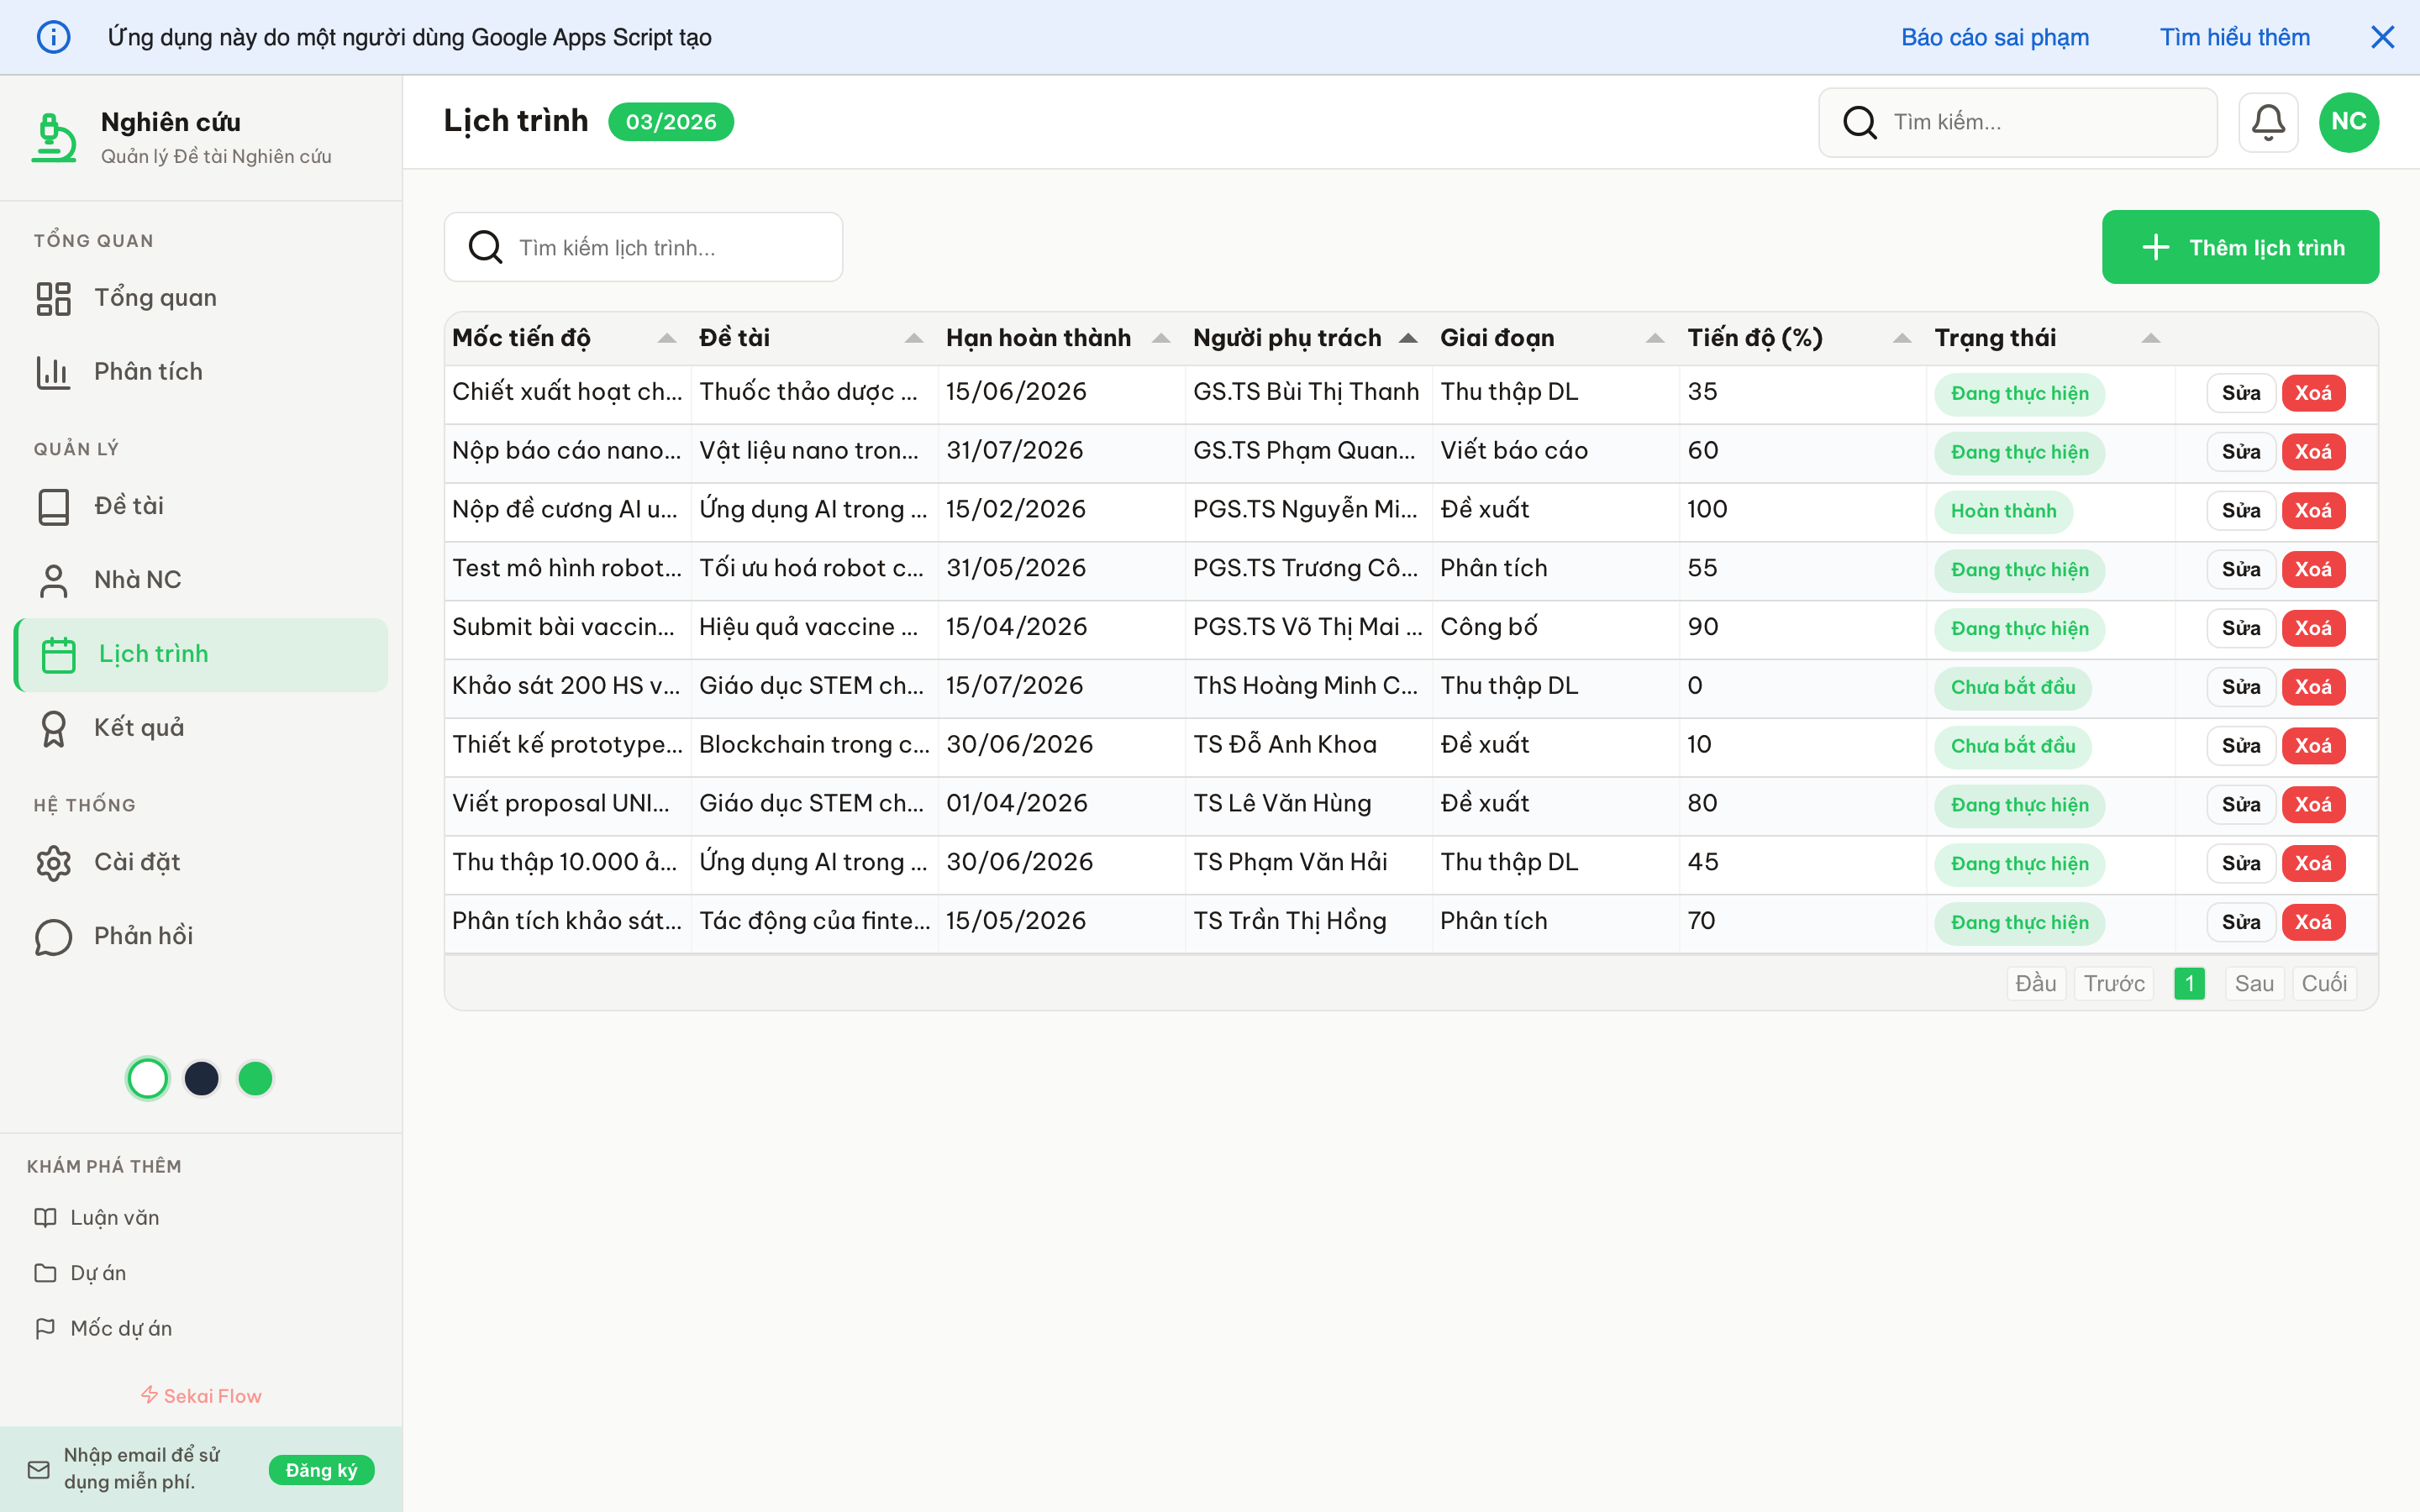Open the Kết quả award icon
The height and width of the screenshot is (1512, 2420).
[53, 727]
